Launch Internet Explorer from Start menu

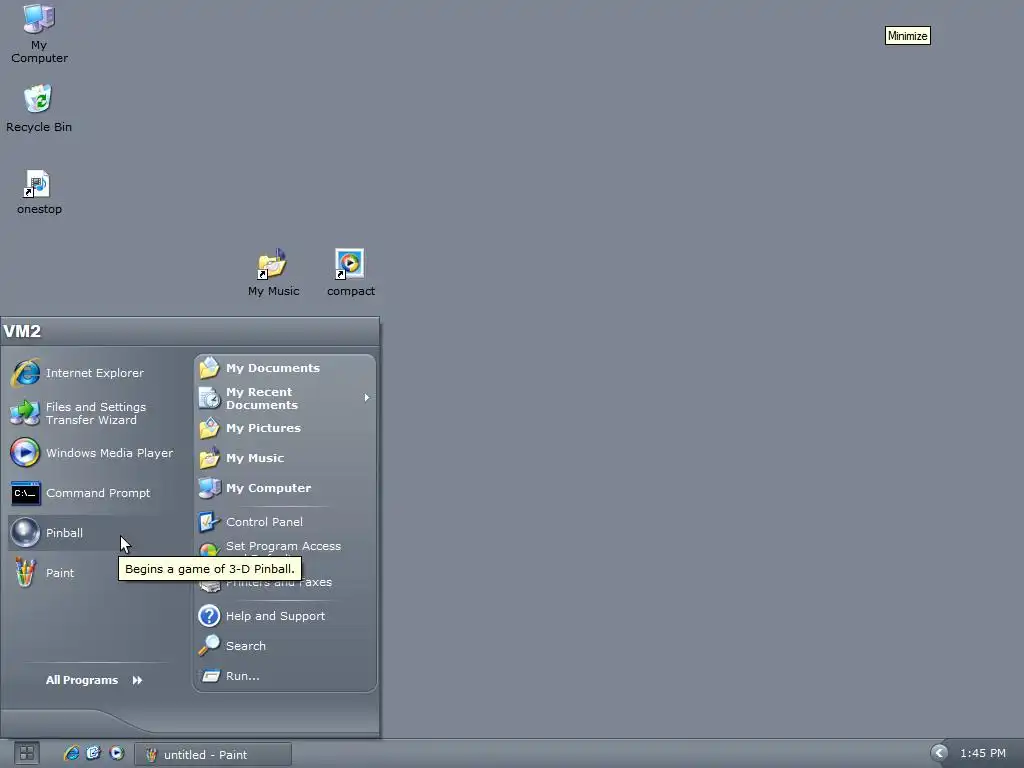coord(94,373)
